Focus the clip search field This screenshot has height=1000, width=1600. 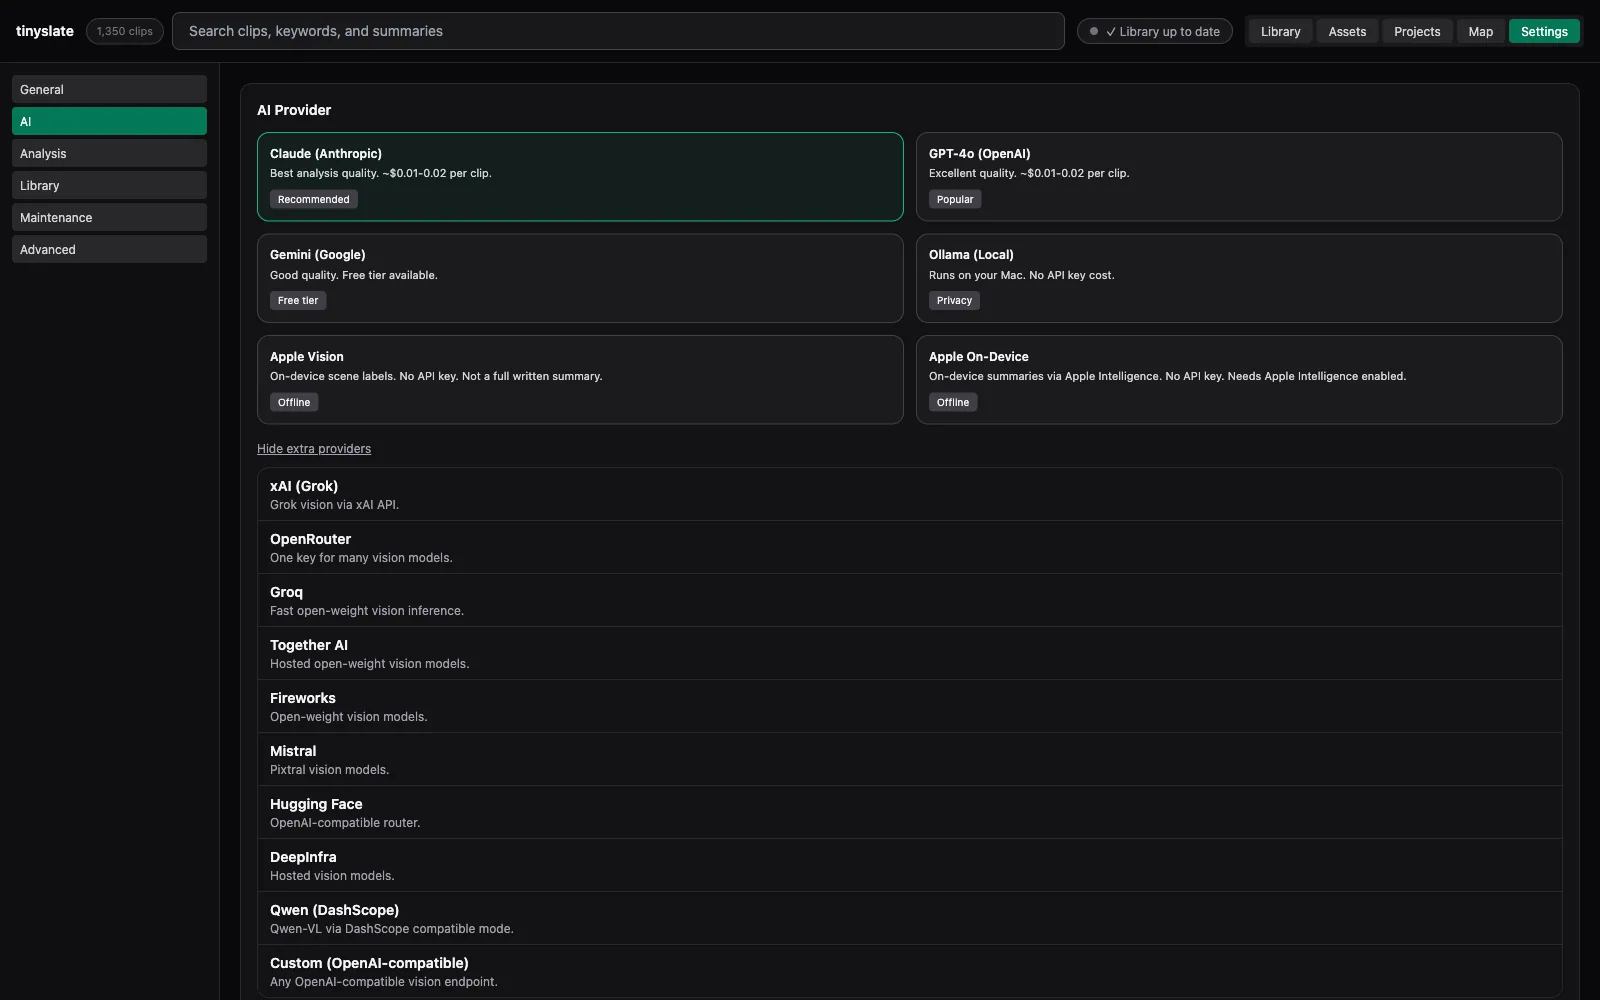(618, 31)
